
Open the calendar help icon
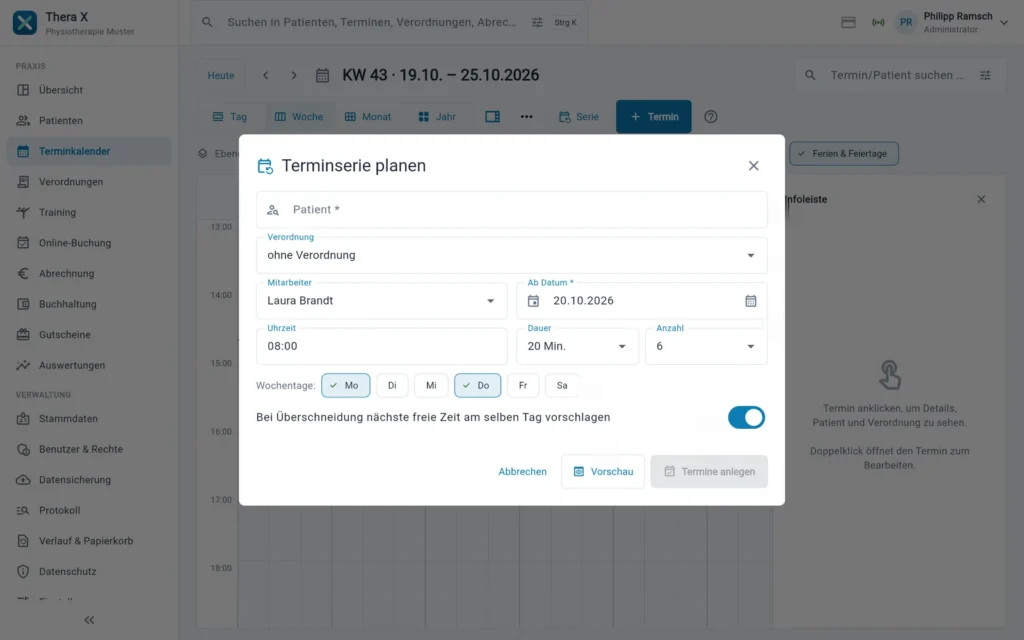point(711,117)
